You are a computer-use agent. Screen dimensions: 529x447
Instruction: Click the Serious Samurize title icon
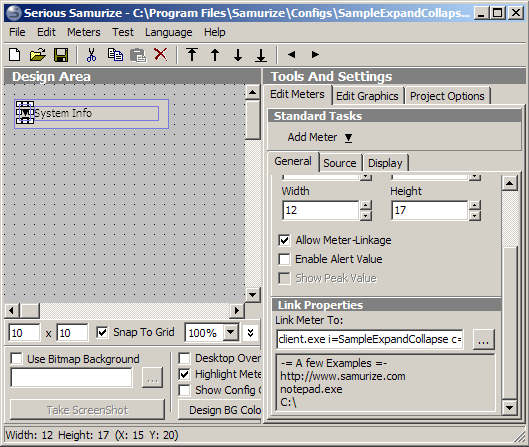[14, 13]
